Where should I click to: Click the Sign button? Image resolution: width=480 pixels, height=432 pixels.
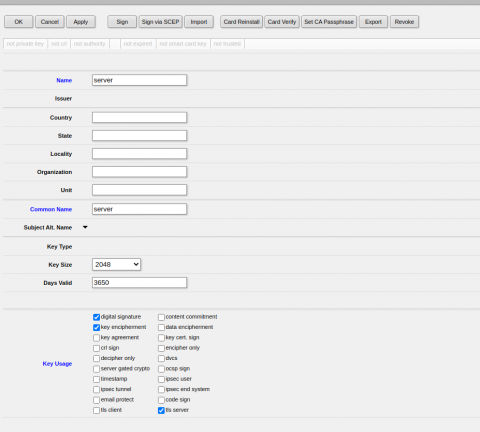pyautogui.click(x=122, y=22)
